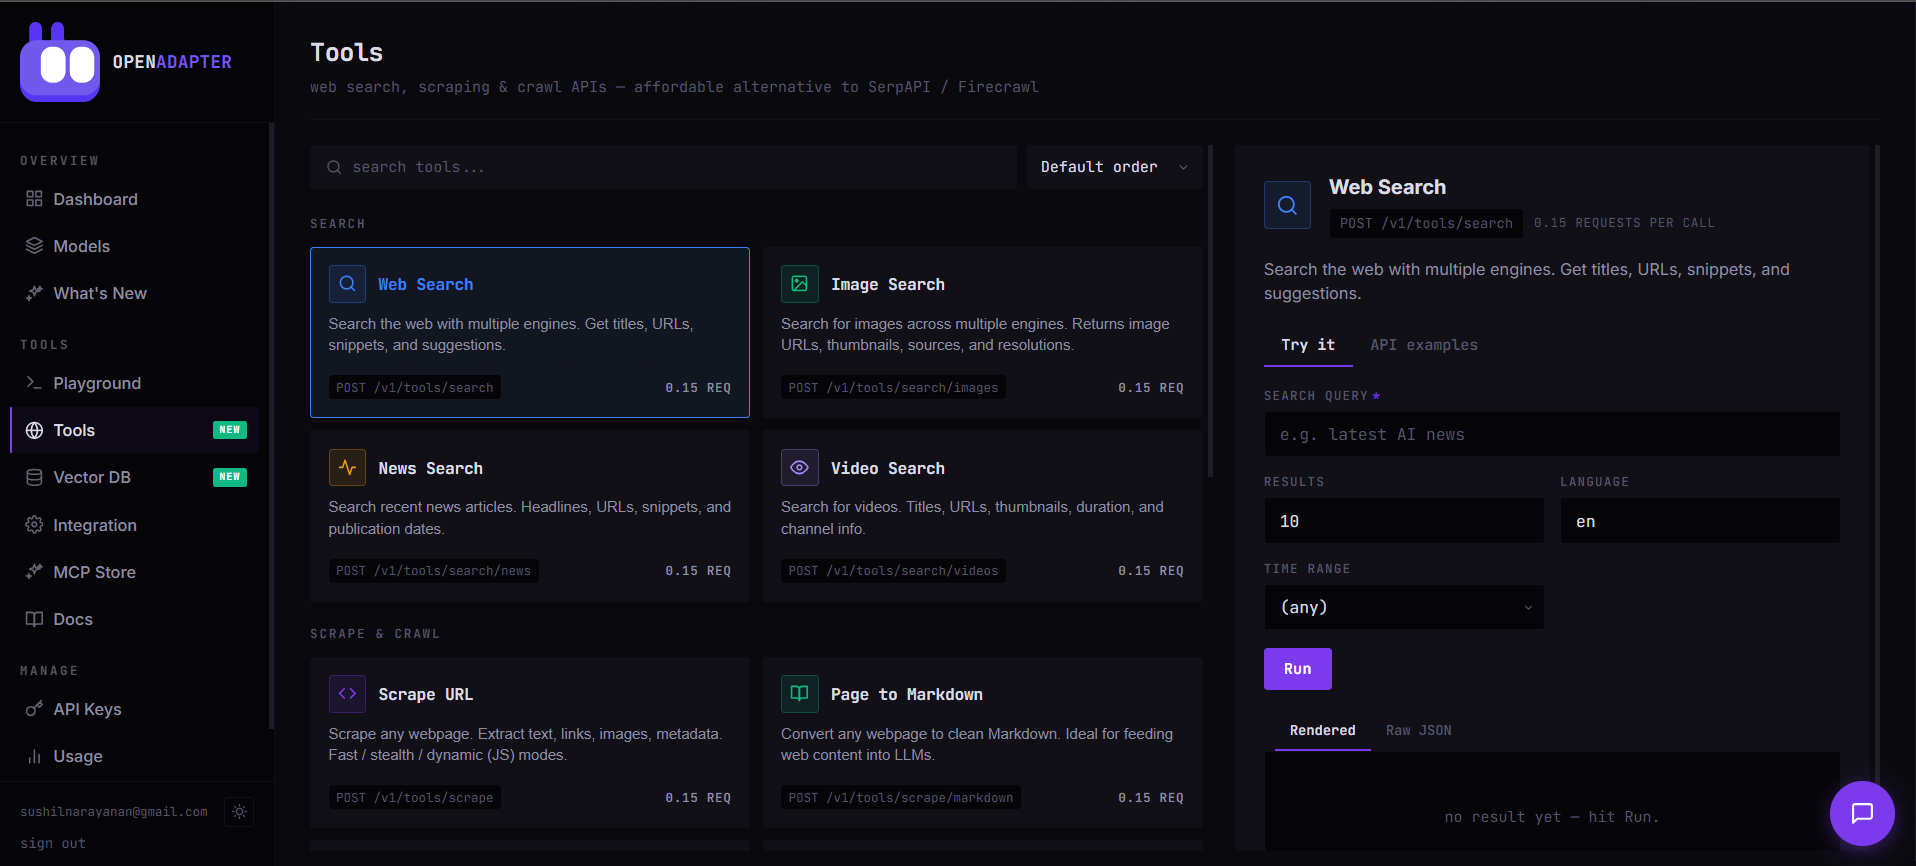Open the chat support bubble

1862,813
